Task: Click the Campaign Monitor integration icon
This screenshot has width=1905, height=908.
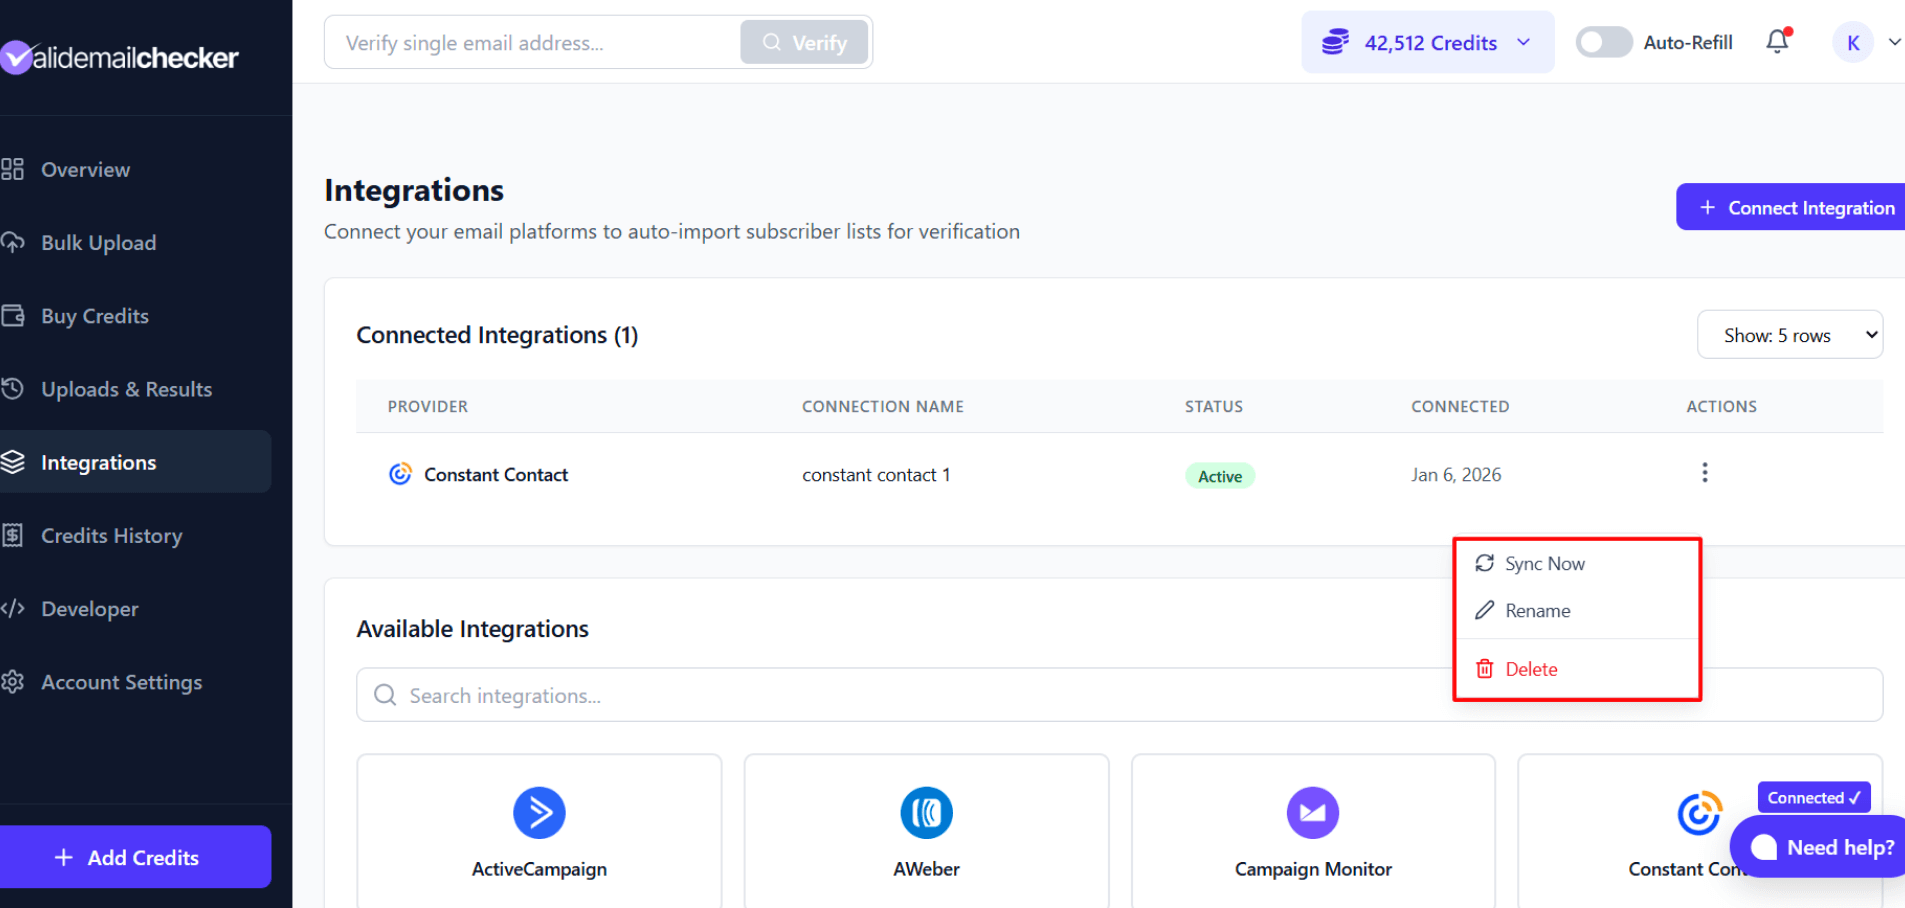Action: 1312,813
